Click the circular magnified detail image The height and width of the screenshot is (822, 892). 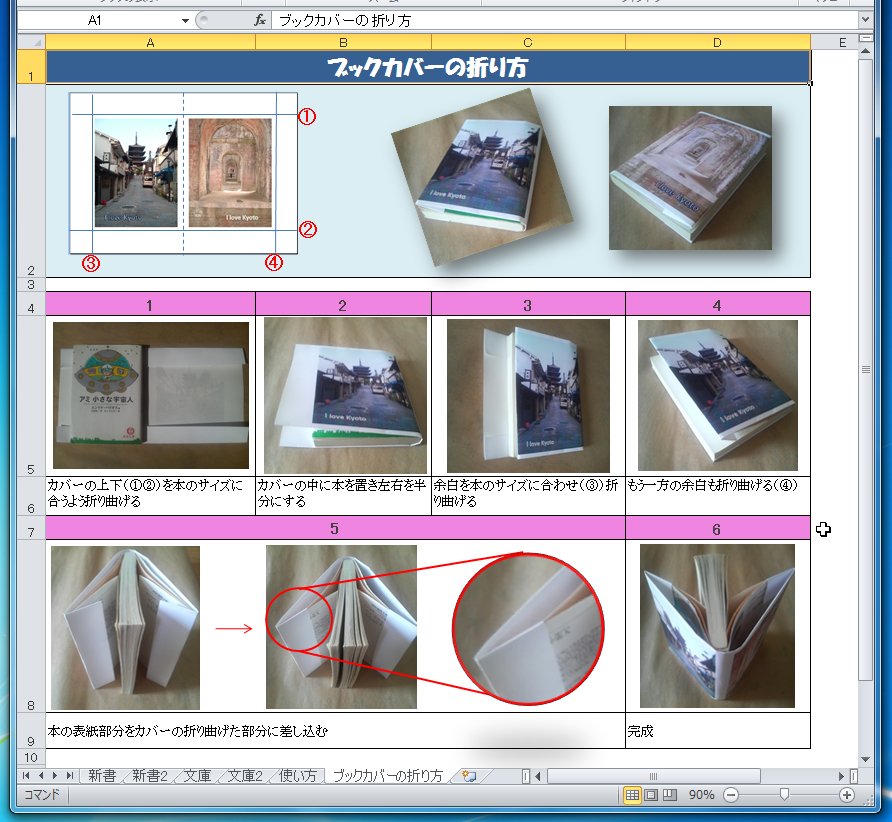click(x=528, y=629)
